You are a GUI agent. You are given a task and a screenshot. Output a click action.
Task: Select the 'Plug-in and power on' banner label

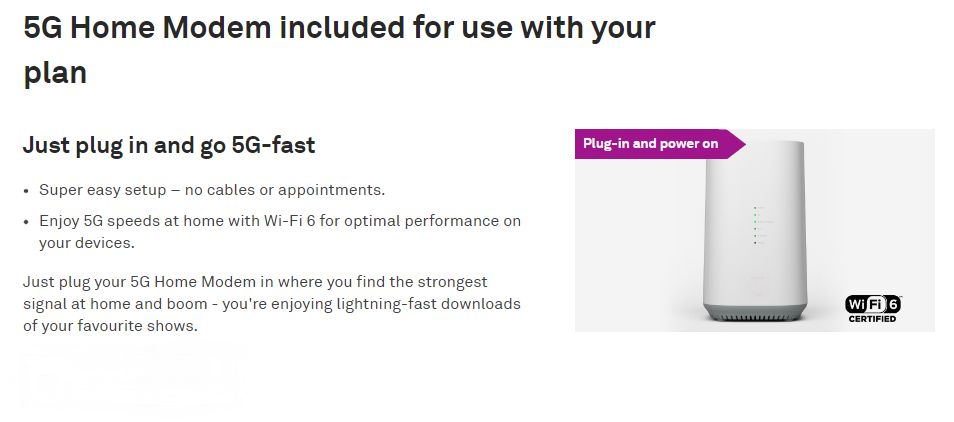650,144
